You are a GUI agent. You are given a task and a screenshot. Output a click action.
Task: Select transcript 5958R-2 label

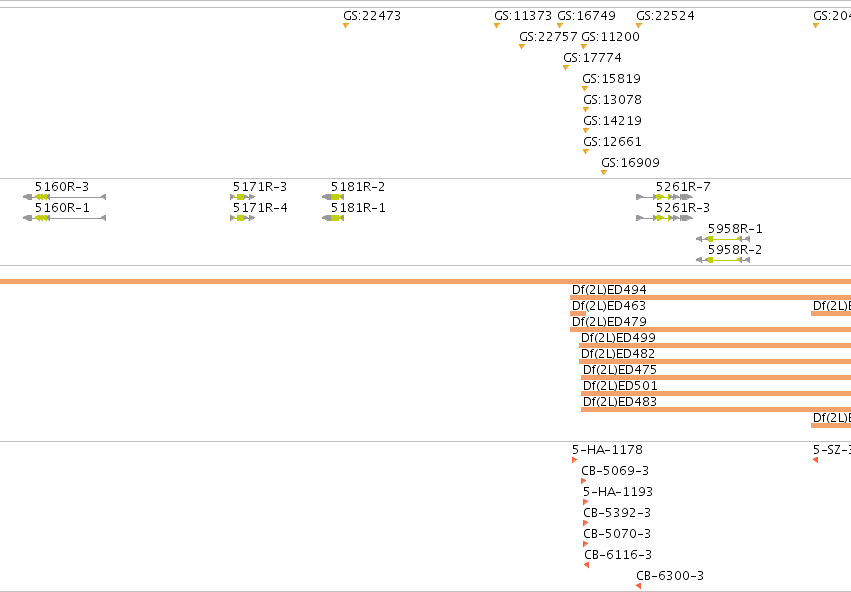[x=735, y=250]
